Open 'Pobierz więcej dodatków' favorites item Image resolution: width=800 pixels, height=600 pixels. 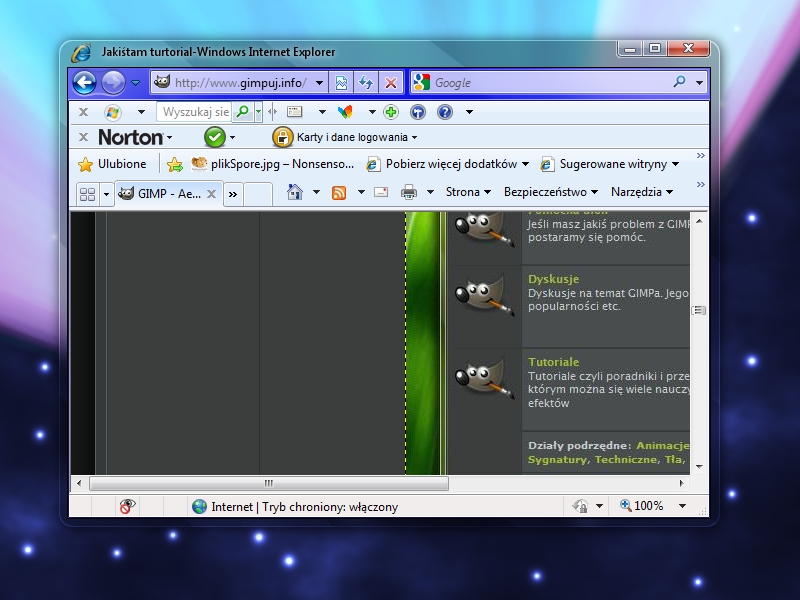(448, 164)
